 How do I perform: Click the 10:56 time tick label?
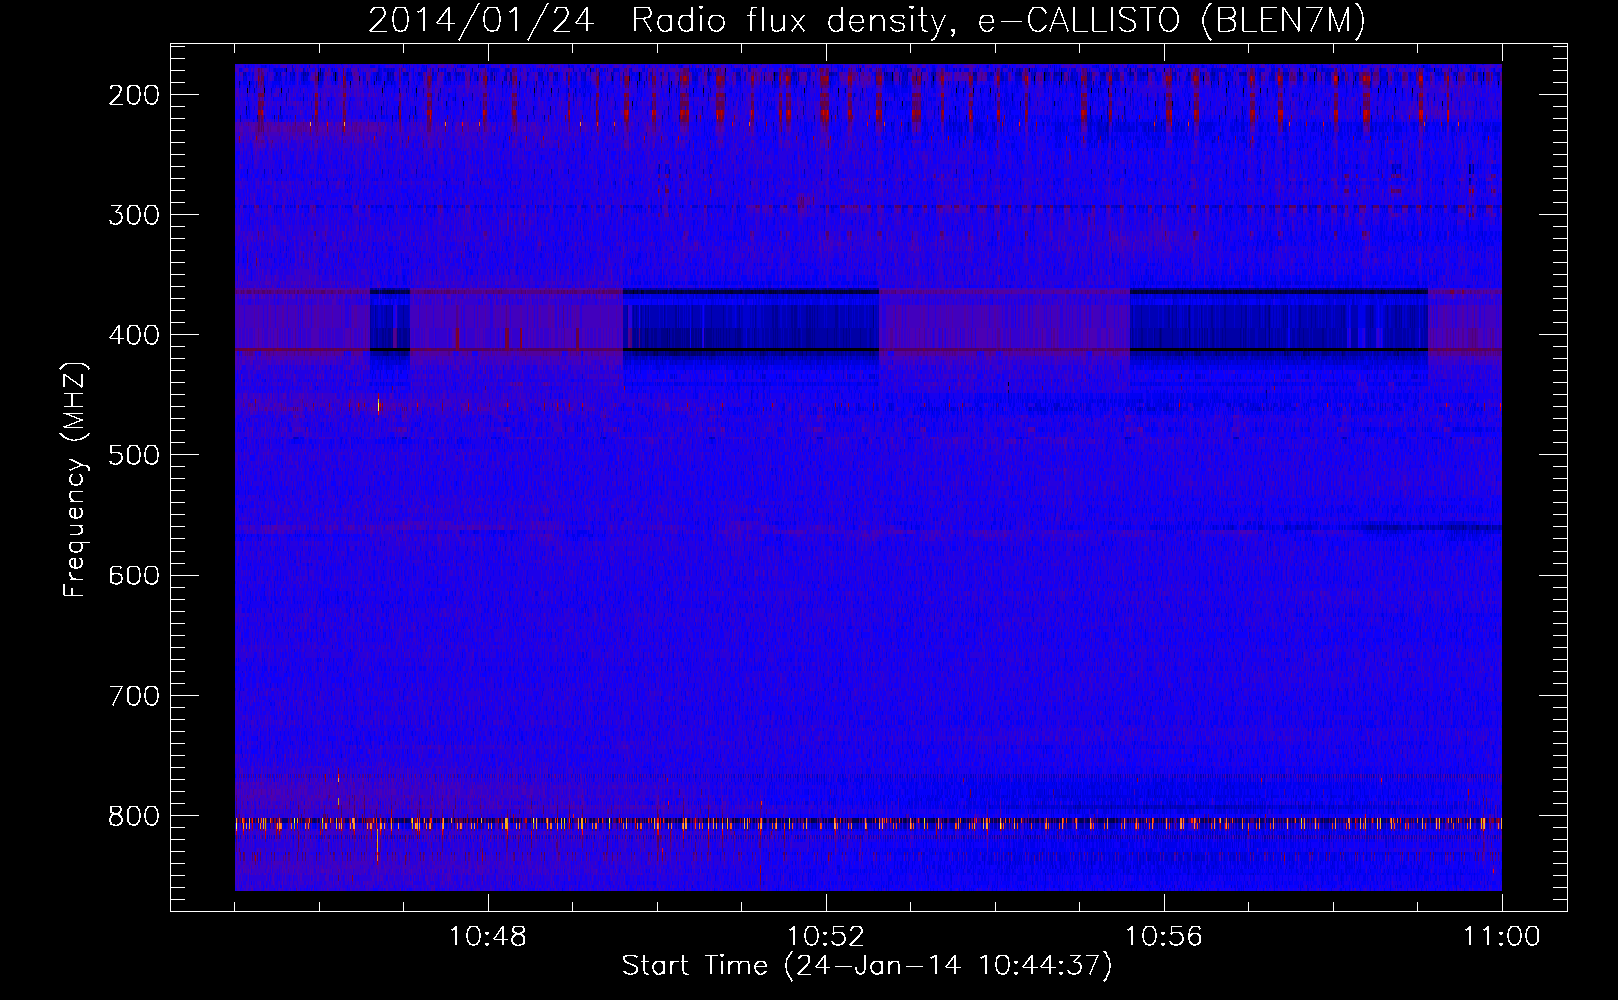[x=1164, y=937]
